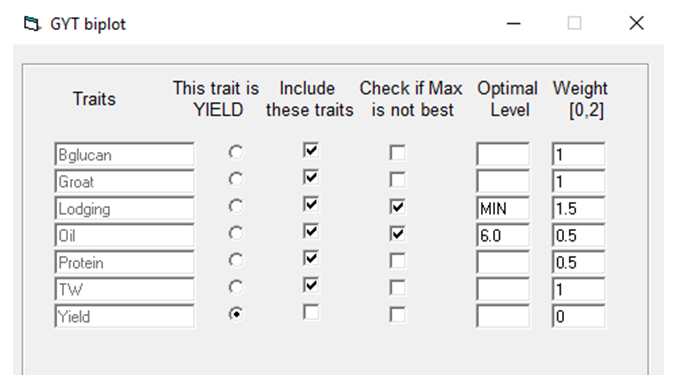Select Bglucan as the YIELD trait
681x389 pixels.
click(x=236, y=152)
